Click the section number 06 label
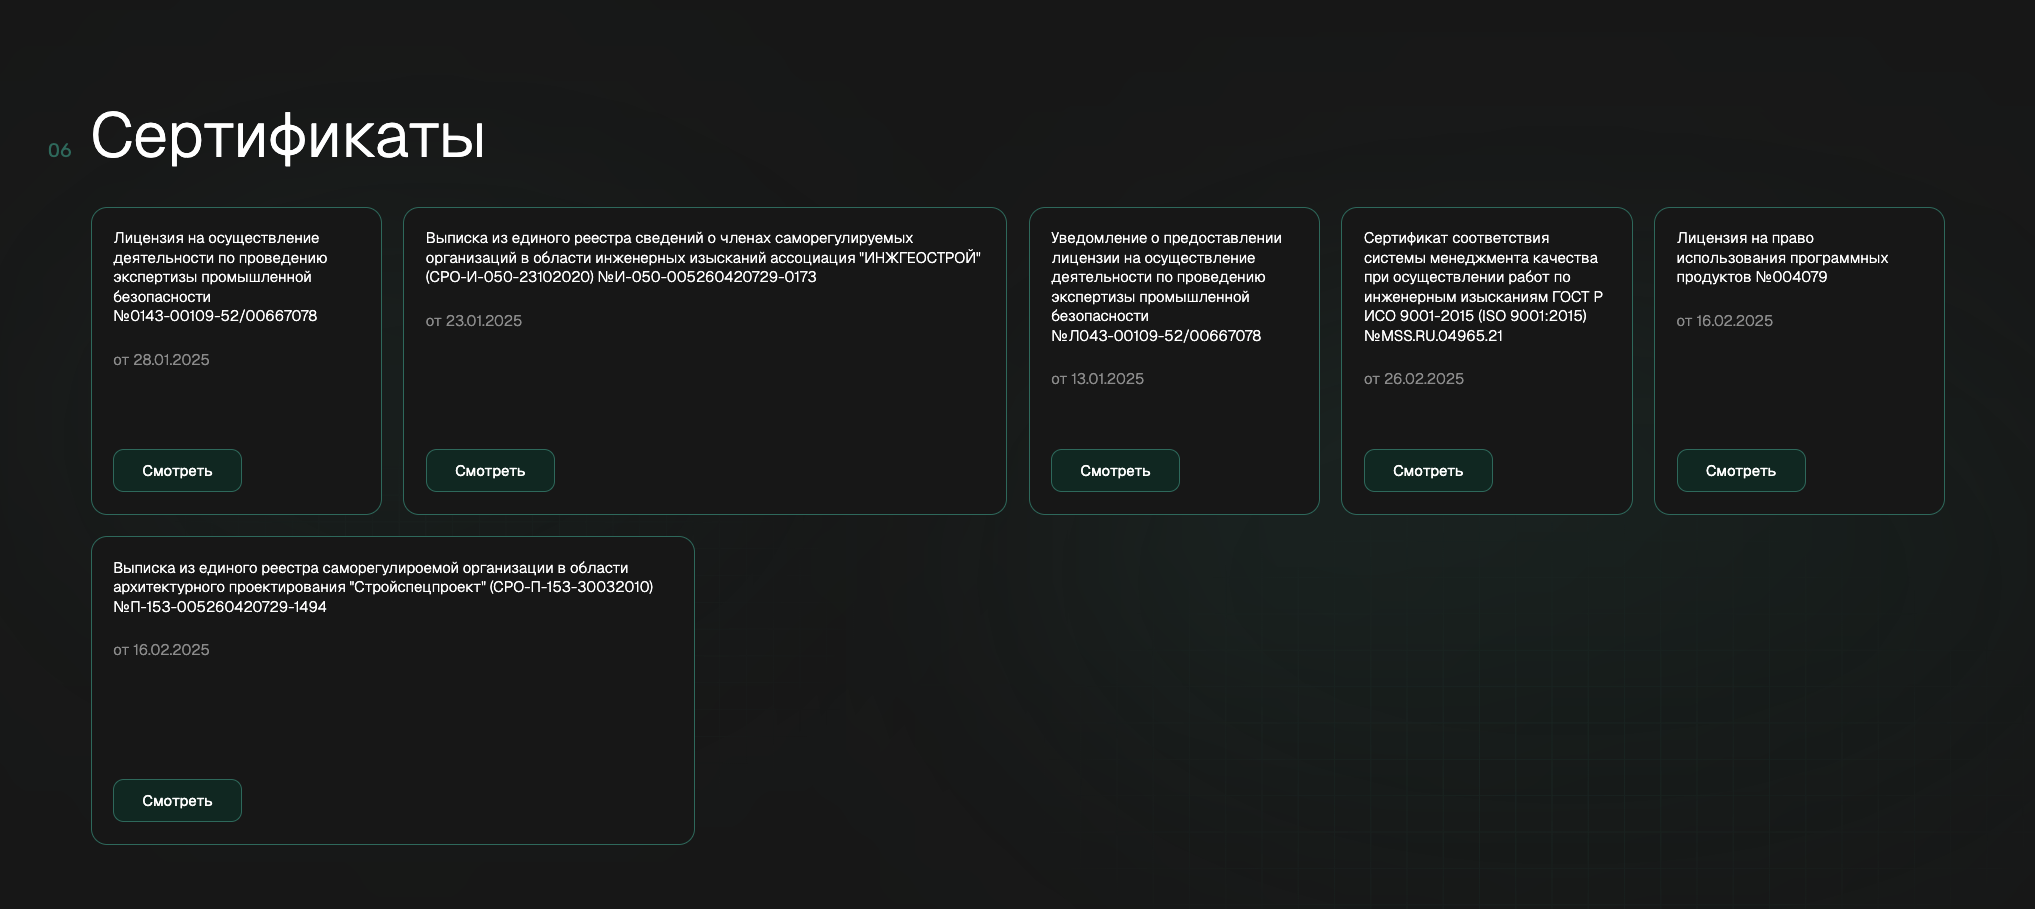Image resolution: width=2035 pixels, height=909 pixels. pos(60,151)
